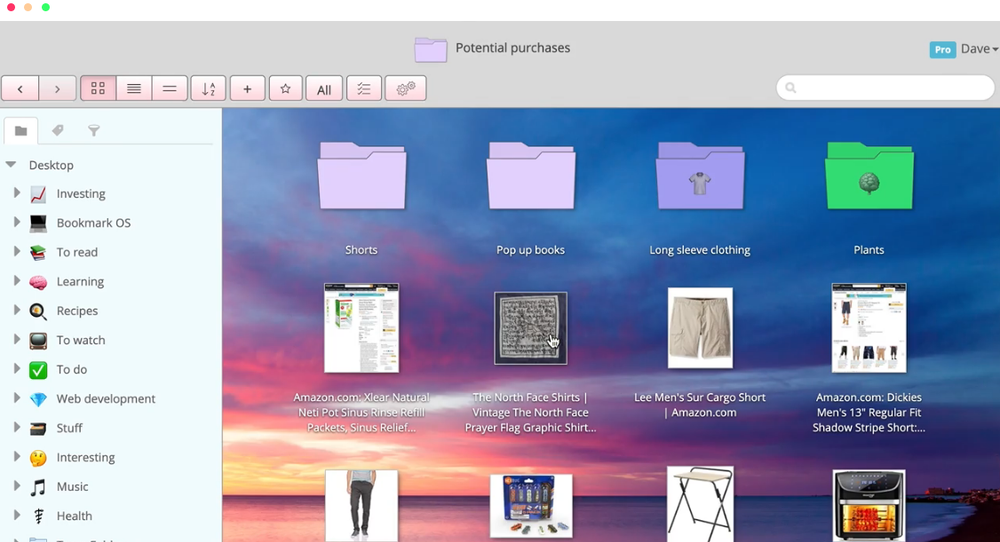Select the Learning label in sidebar
The width and height of the screenshot is (1000, 542).
tap(80, 281)
